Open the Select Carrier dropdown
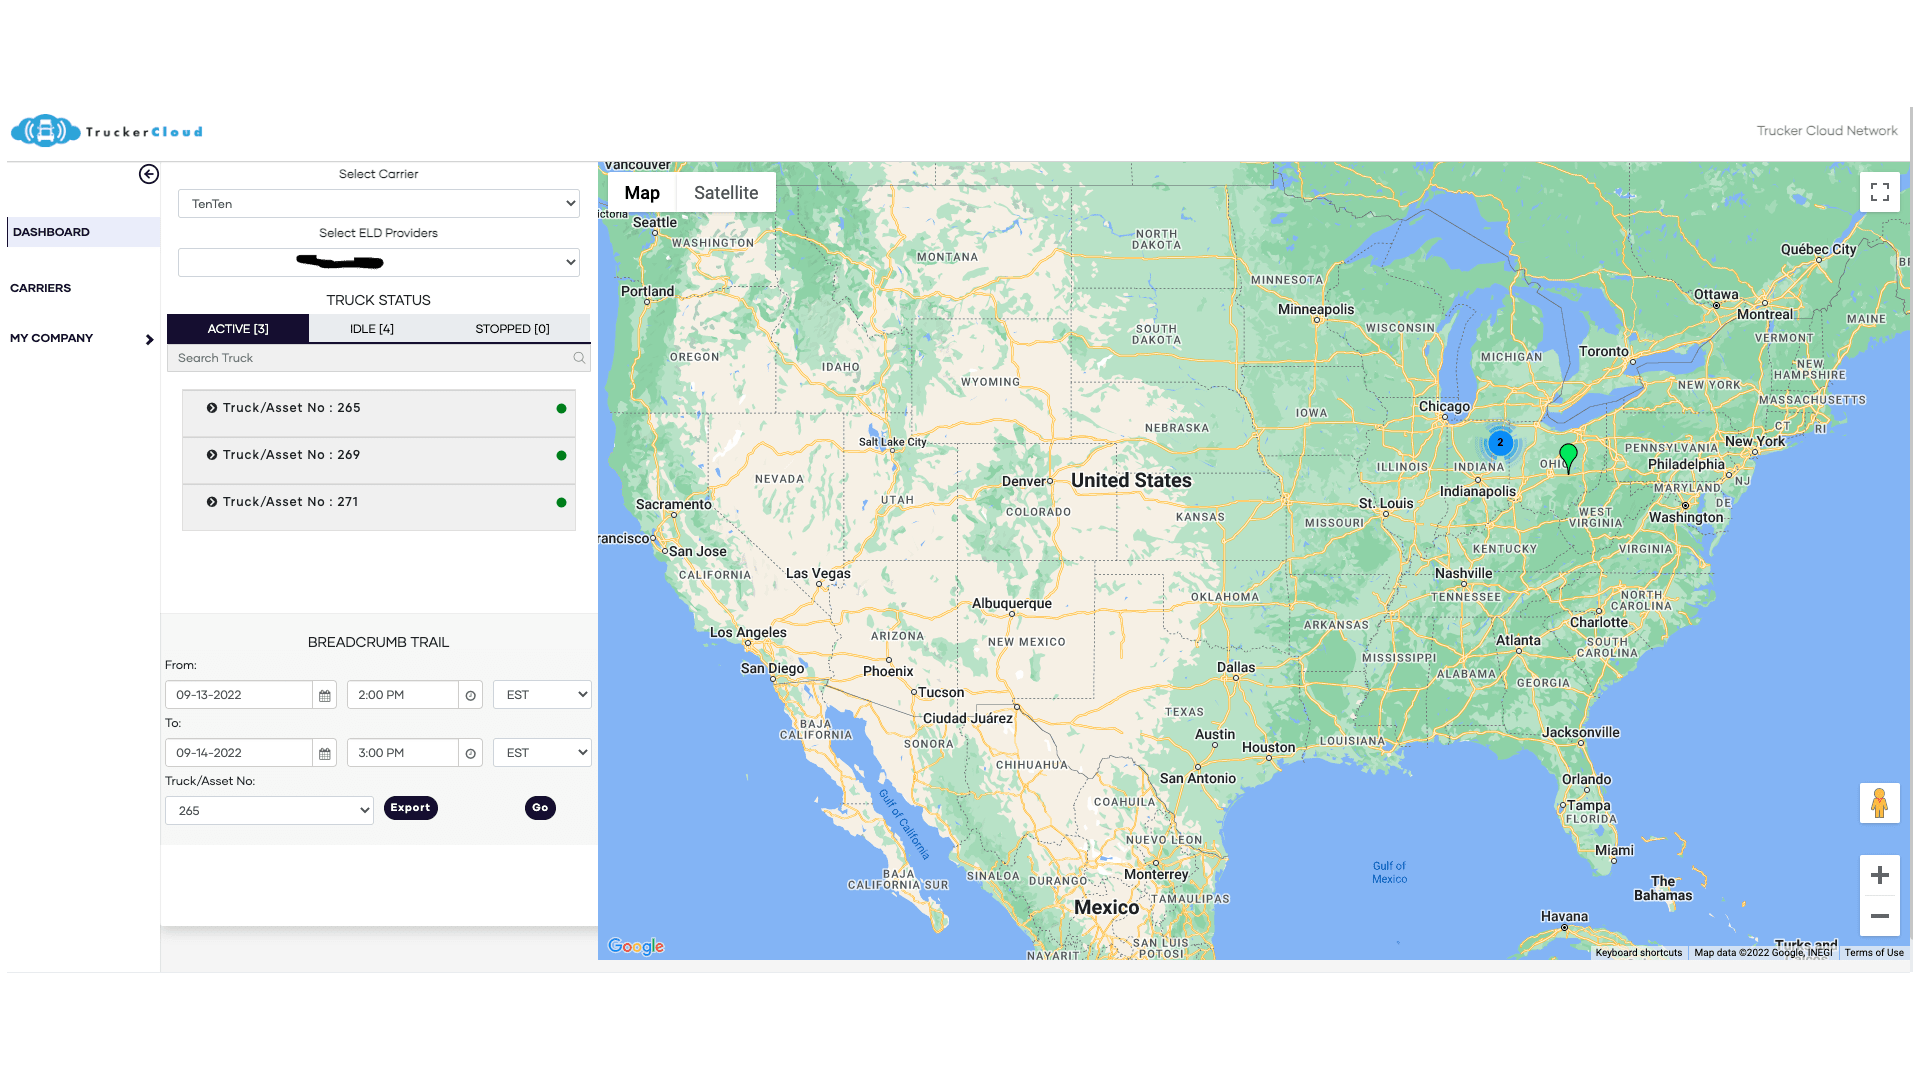This screenshot has width=1920, height=1080. coord(378,204)
